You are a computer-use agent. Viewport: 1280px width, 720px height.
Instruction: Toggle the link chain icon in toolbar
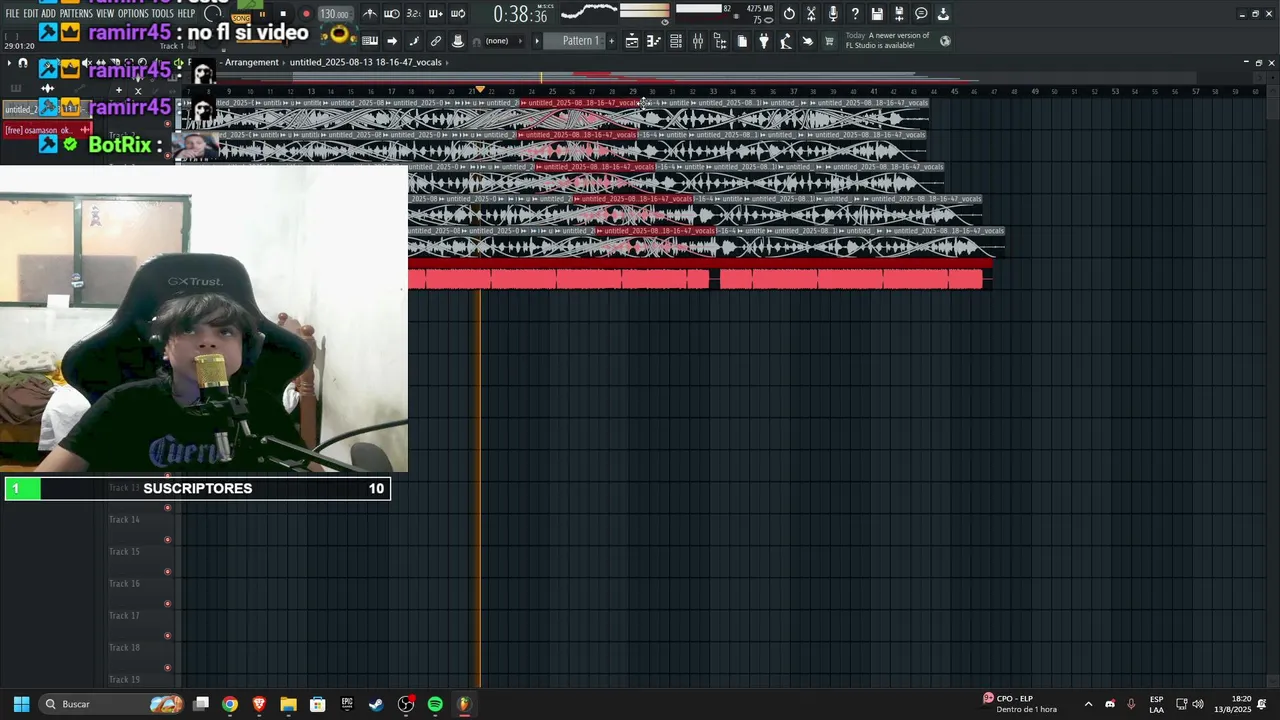pos(436,41)
